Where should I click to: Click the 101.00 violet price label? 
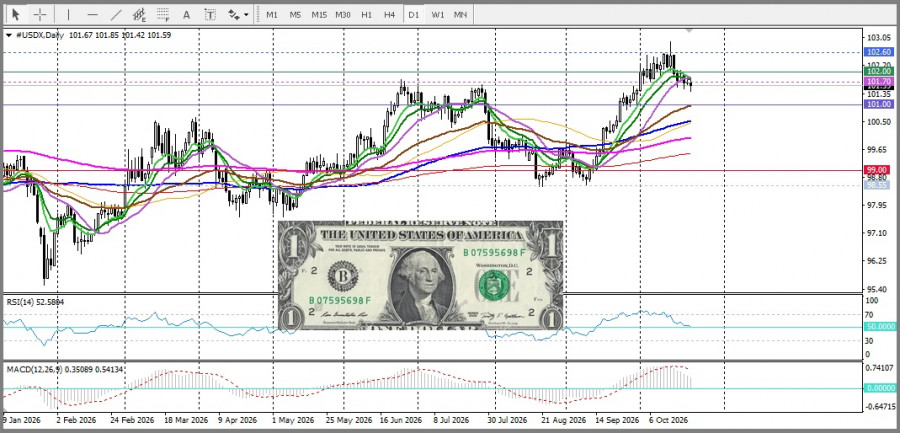coord(879,104)
